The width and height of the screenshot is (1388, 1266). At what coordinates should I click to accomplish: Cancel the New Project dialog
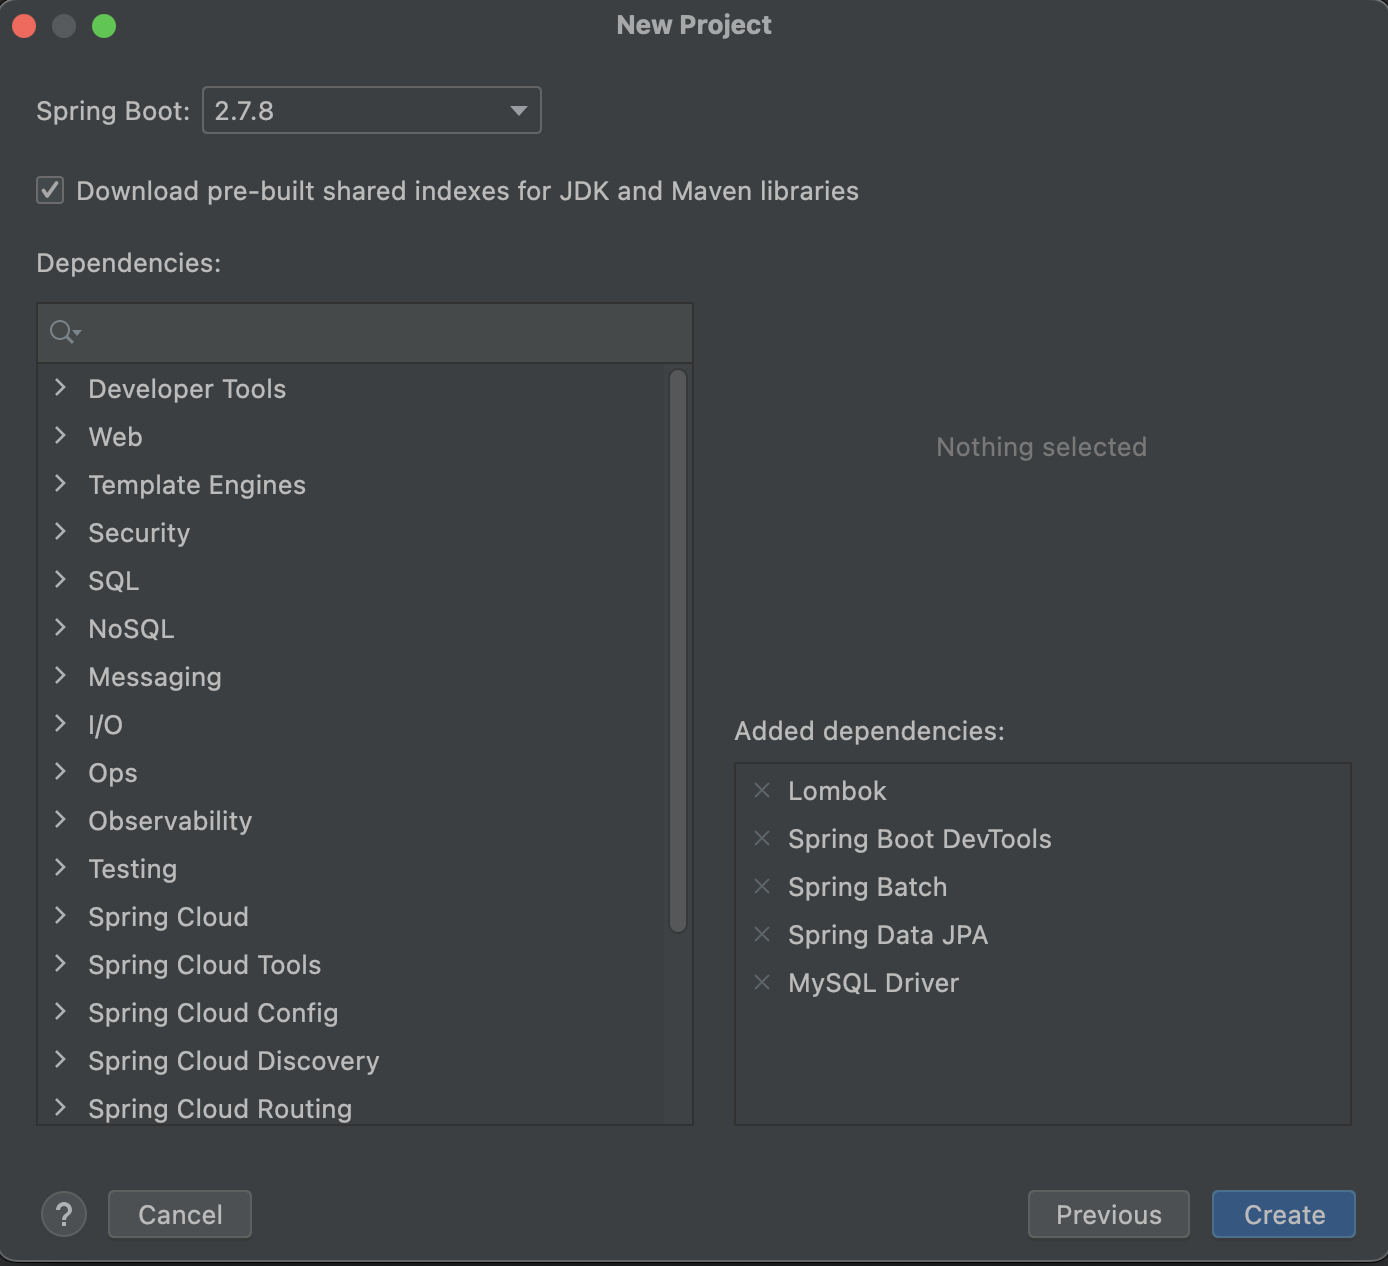(180, 1214)
